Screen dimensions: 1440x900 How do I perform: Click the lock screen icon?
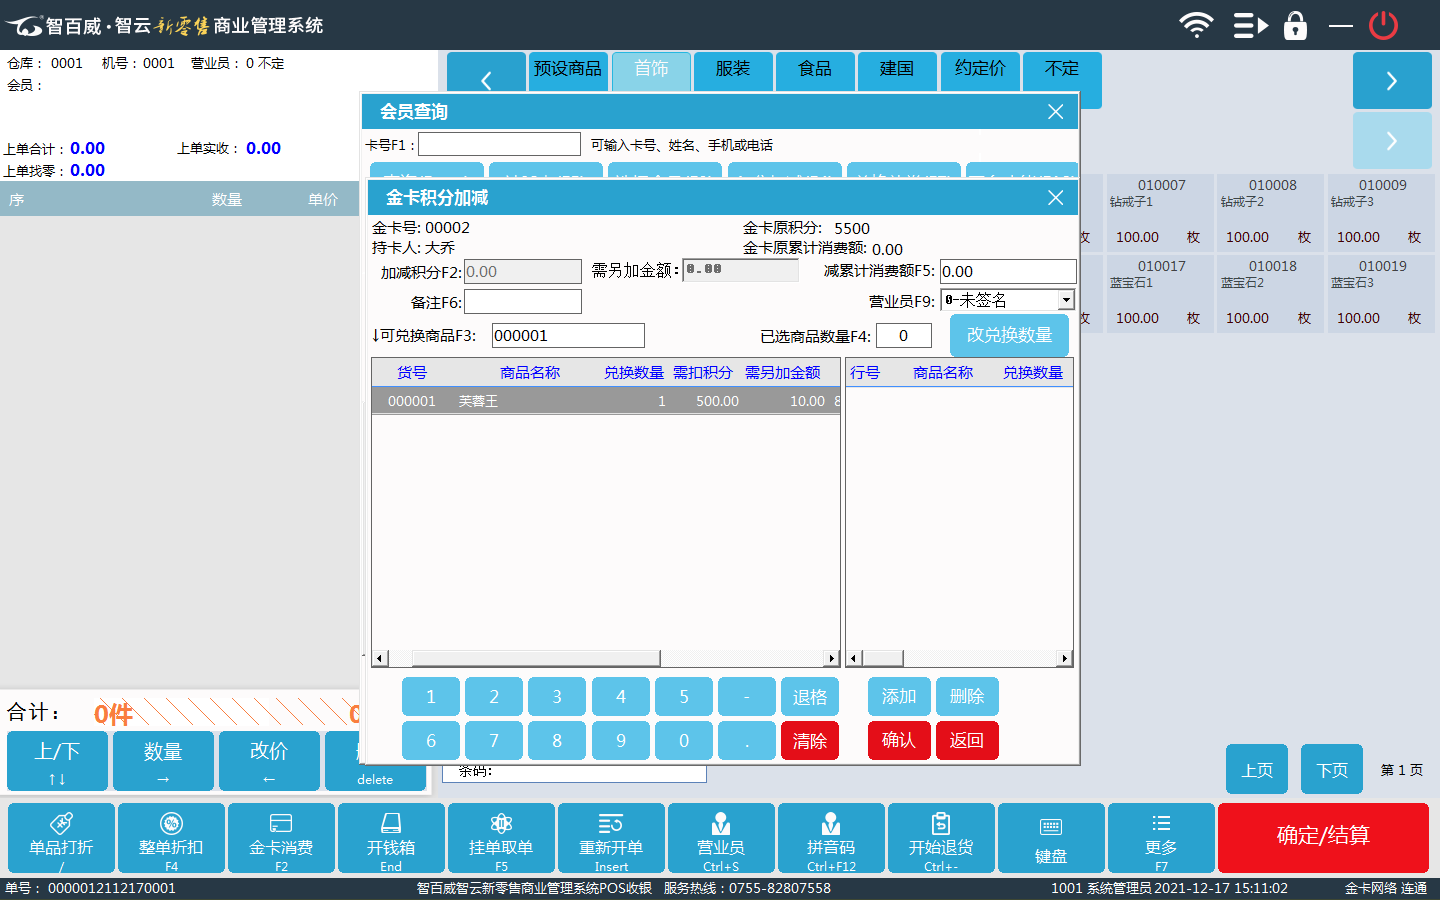(1295, 25)
